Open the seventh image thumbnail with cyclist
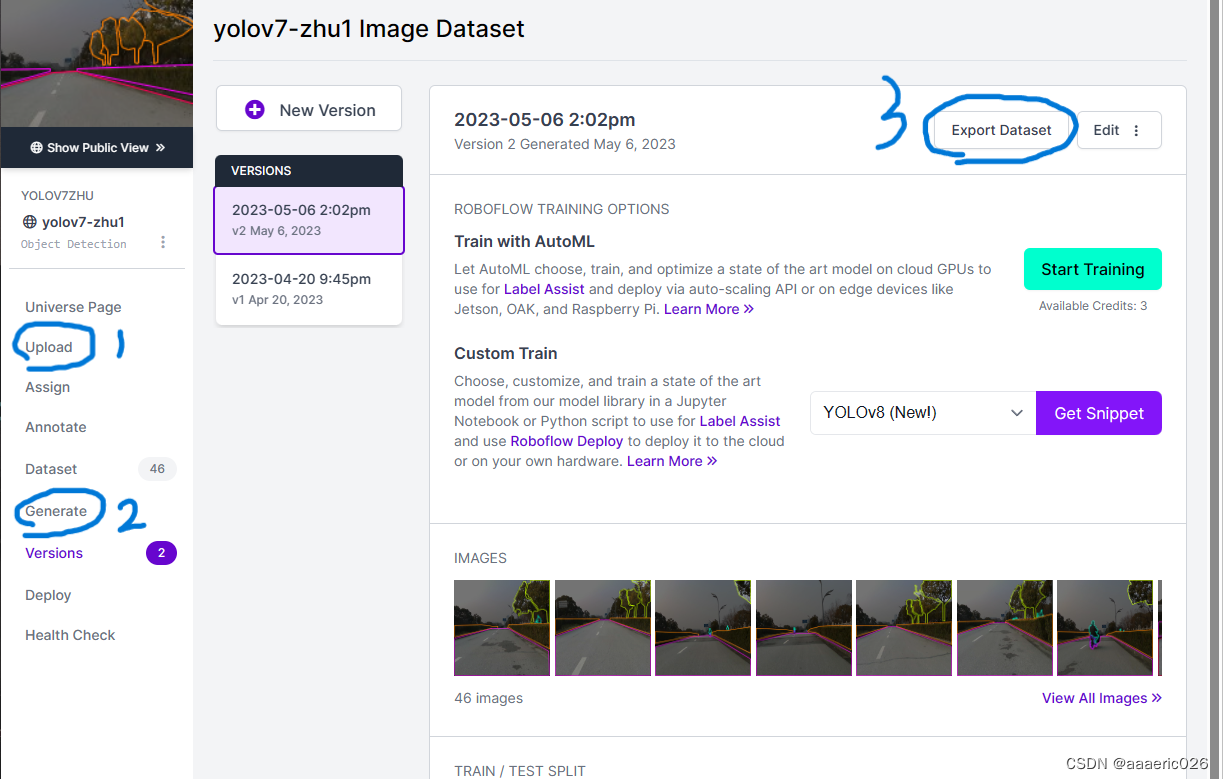 (1105, 628)
